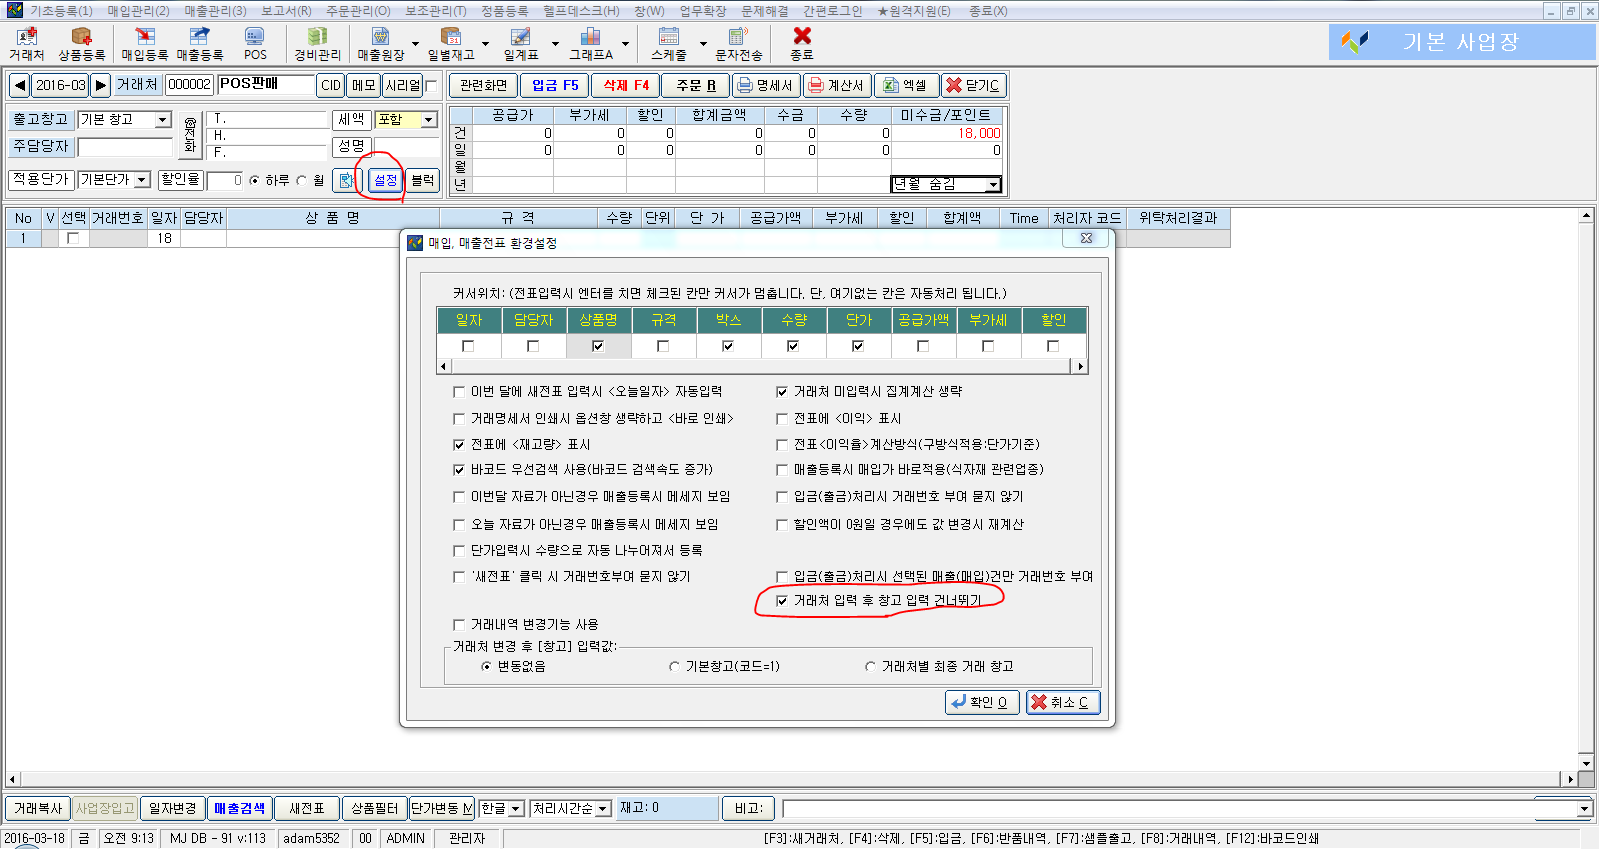Click the 입금 F5 button
Image resolution: width=1599 pixels, height=849 pixels.
click(555, 85)
